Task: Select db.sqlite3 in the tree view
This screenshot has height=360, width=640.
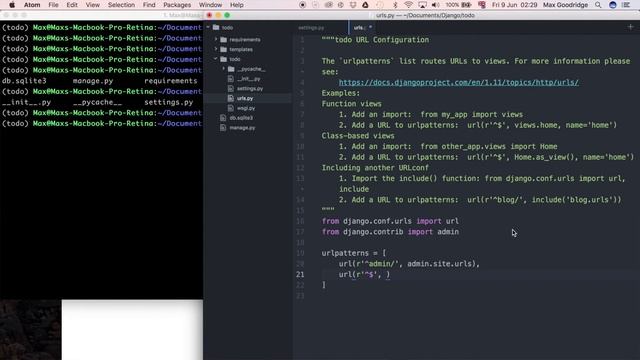Action: tap(241, 118)
